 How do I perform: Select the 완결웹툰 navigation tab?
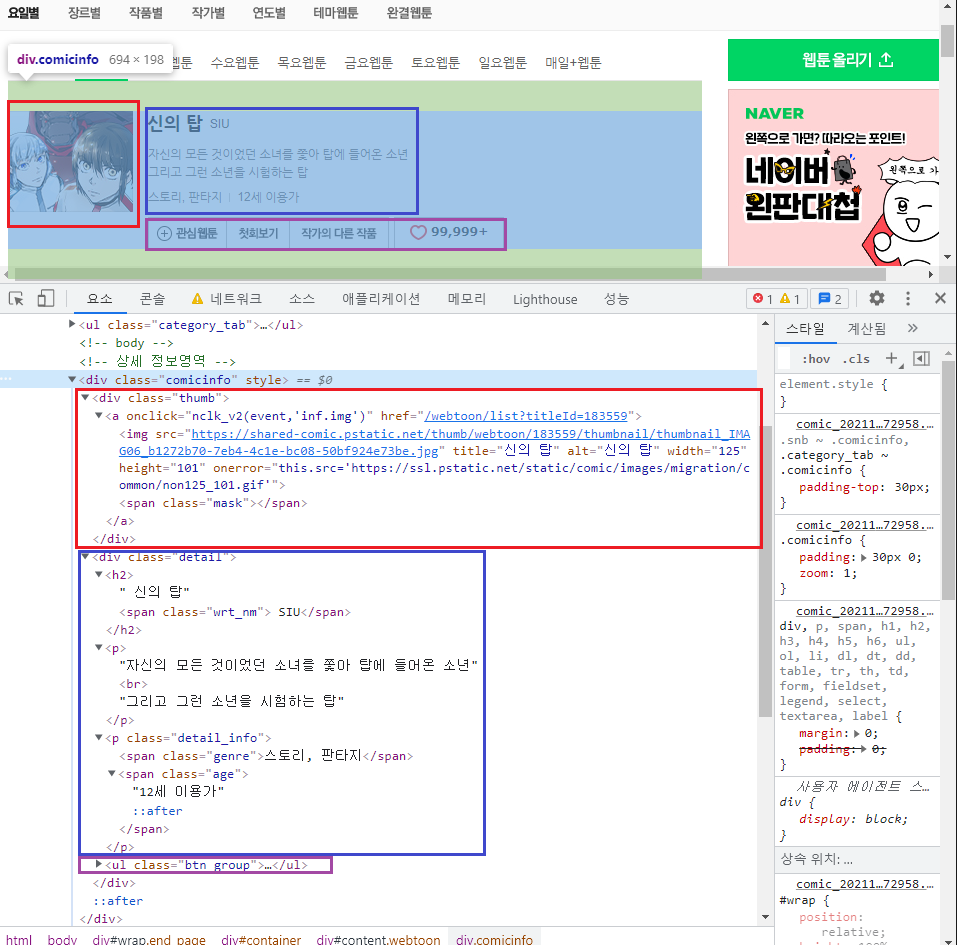point(409,13)
